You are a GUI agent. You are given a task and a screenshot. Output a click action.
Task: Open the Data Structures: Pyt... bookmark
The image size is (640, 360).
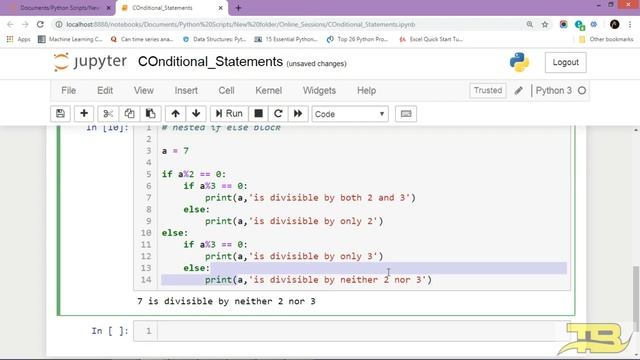point(214,39)
